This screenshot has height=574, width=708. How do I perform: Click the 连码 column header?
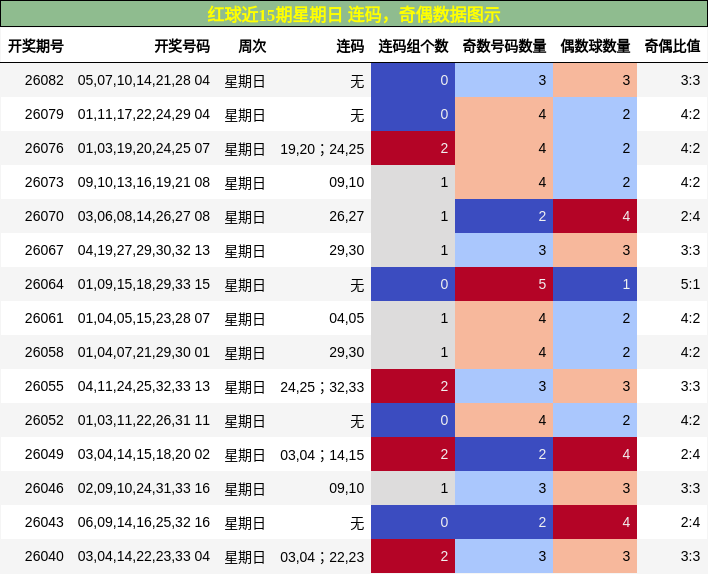(350, 46)
